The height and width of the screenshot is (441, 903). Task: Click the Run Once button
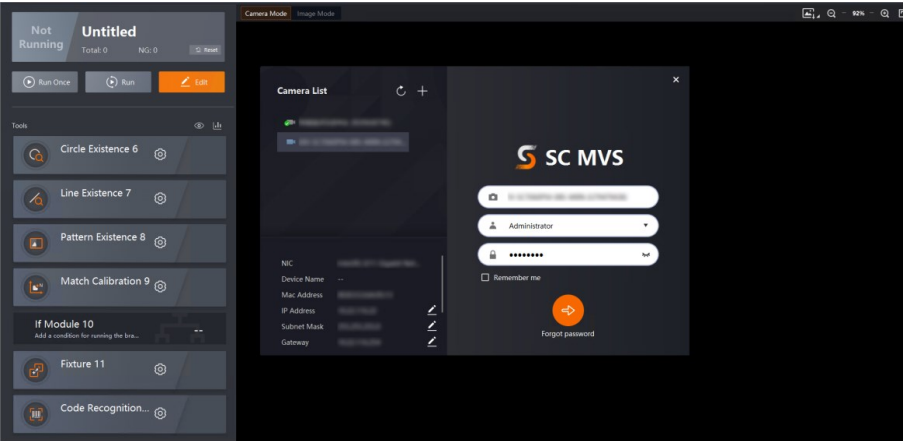coord(45,82)
